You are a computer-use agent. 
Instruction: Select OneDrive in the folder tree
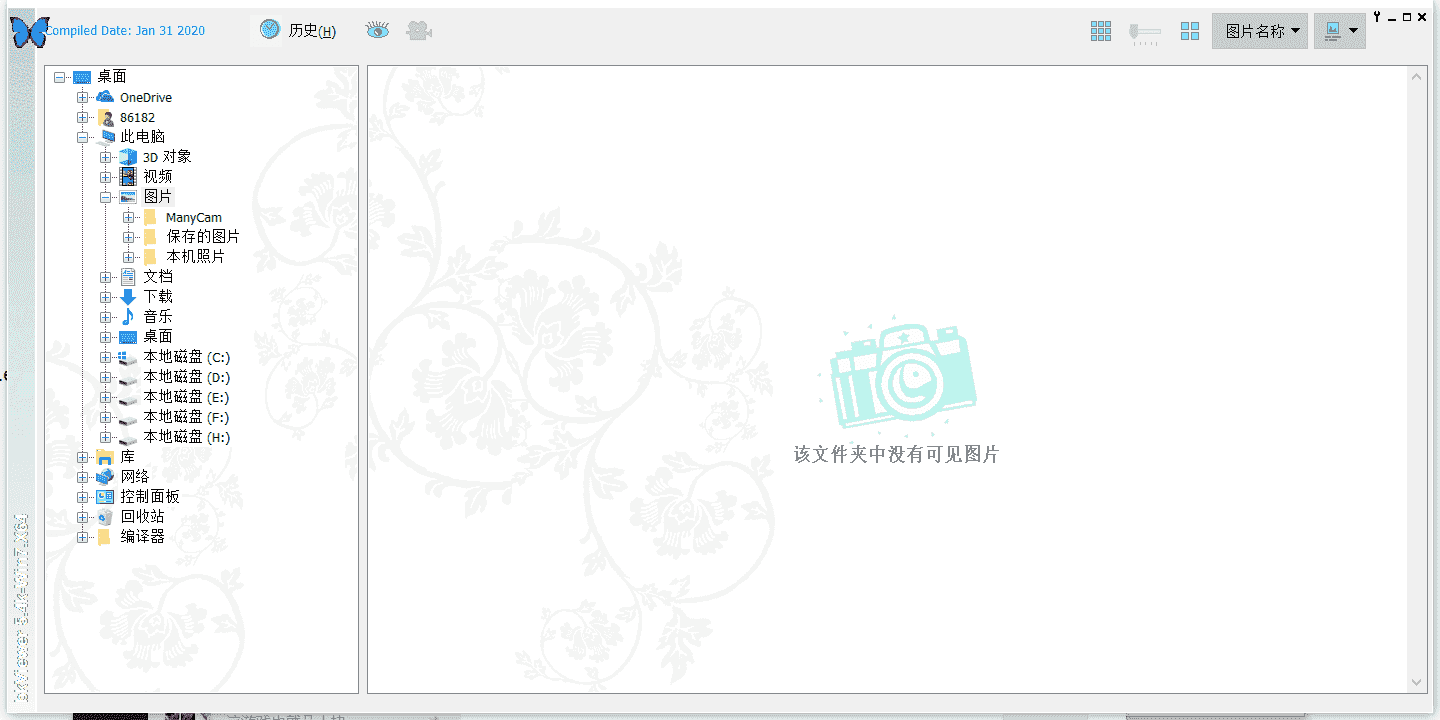click(146, 97)
